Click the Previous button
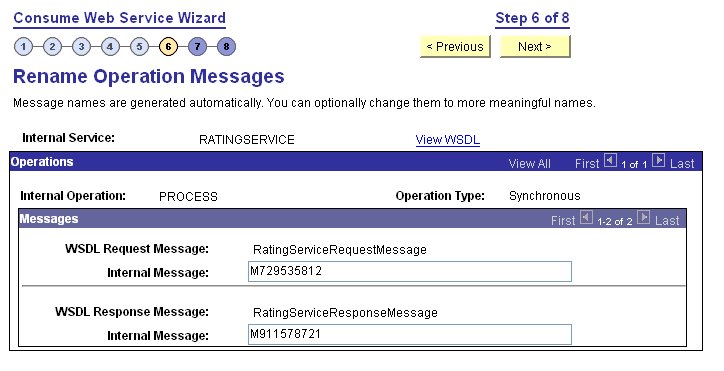 click(455, 47)
